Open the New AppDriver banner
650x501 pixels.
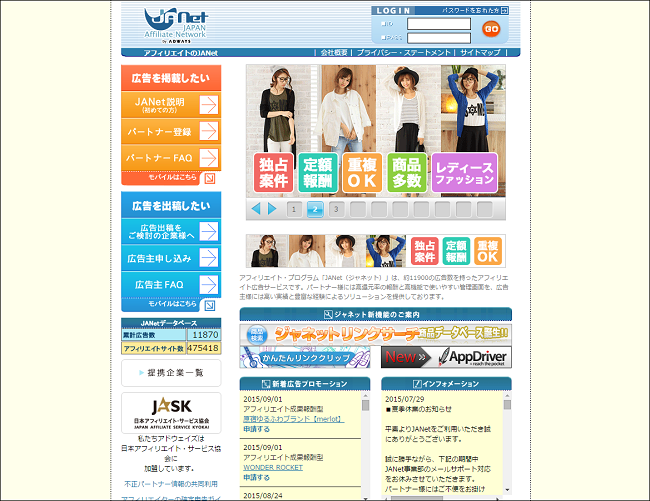coord(446,357)
